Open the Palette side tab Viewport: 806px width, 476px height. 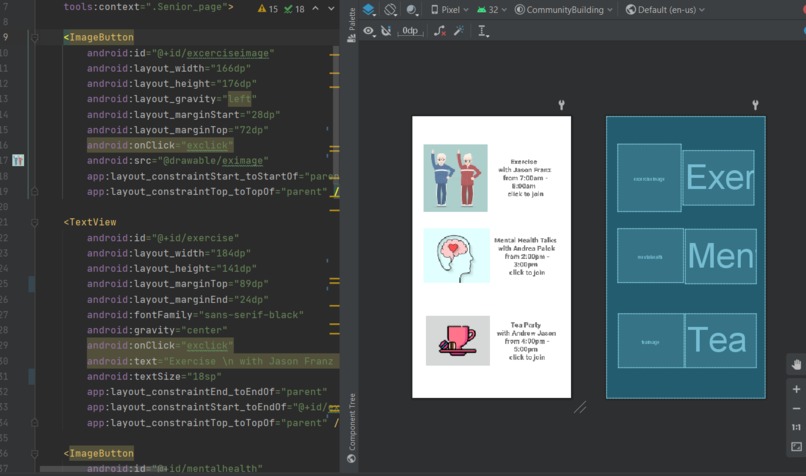(352, 25)
